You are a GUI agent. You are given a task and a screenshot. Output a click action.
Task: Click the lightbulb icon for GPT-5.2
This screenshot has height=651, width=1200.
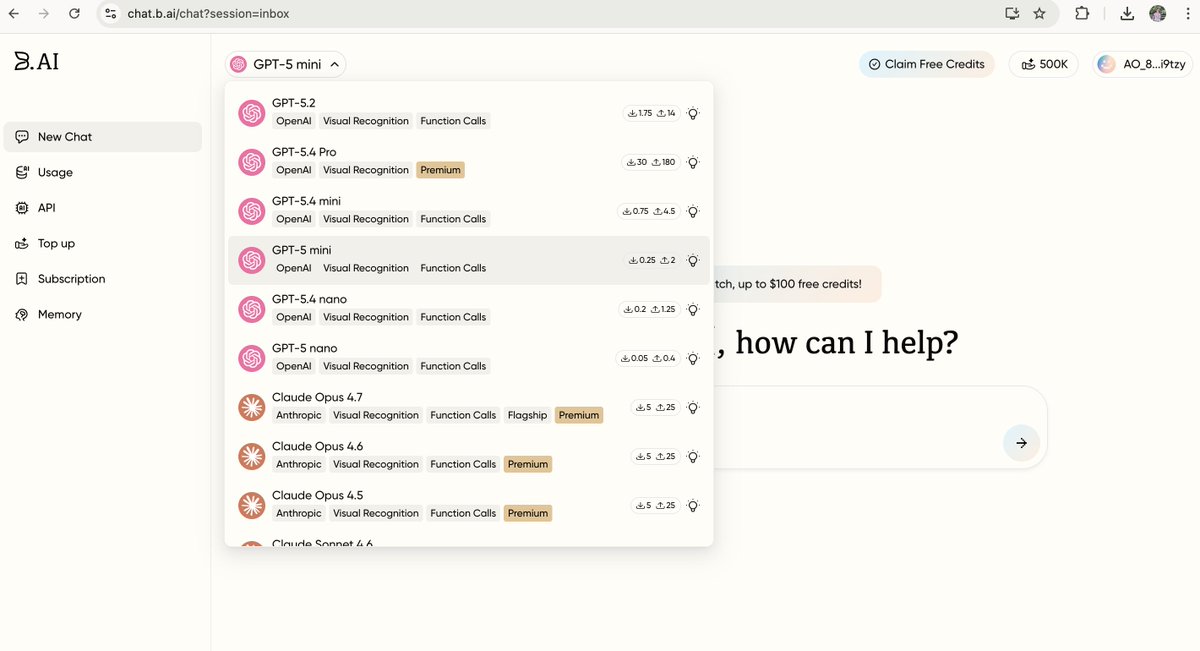click(x=693, y=113)
